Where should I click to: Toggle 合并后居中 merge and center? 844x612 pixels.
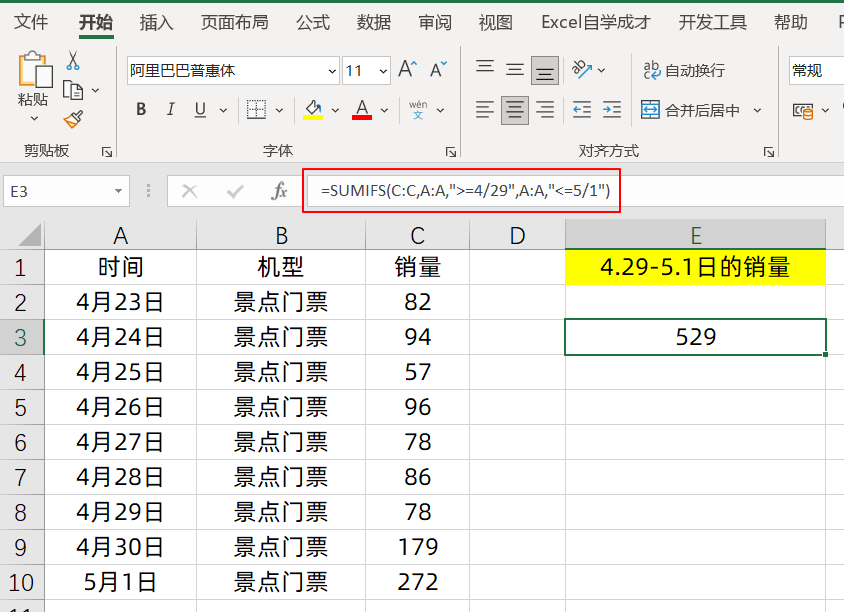[691, 110]
